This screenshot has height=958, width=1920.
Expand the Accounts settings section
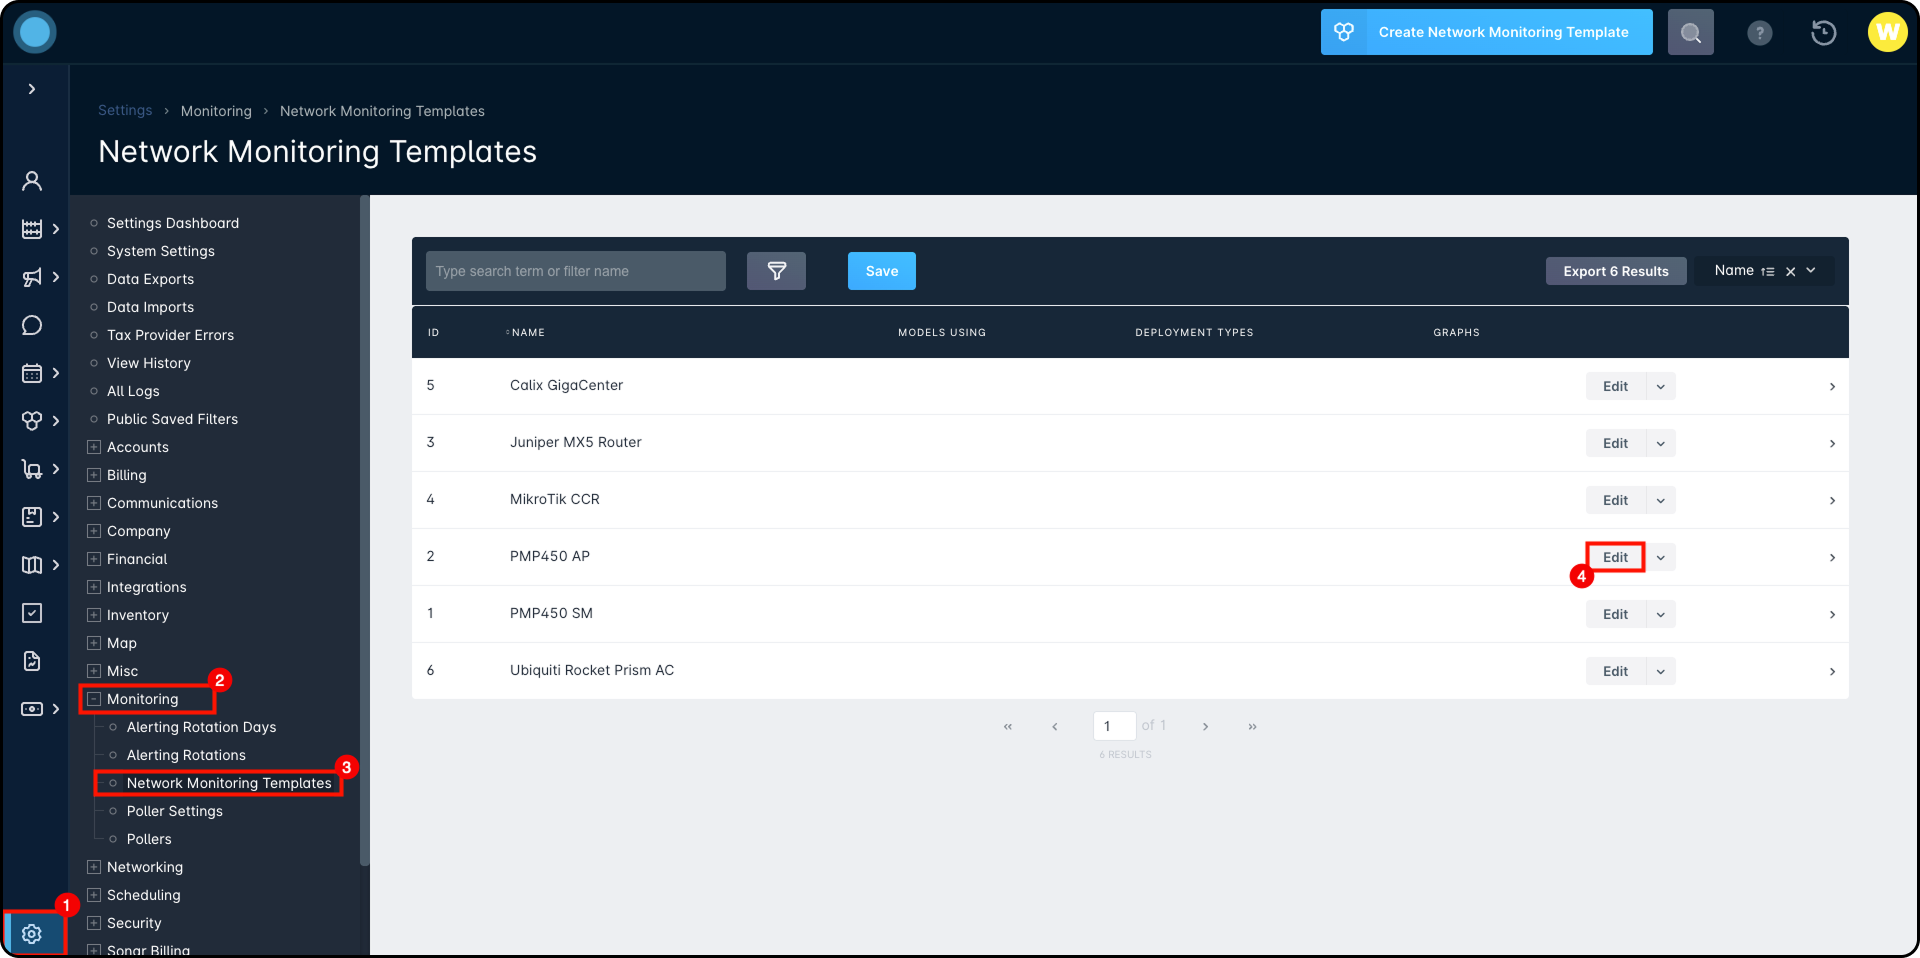[94, 447]
